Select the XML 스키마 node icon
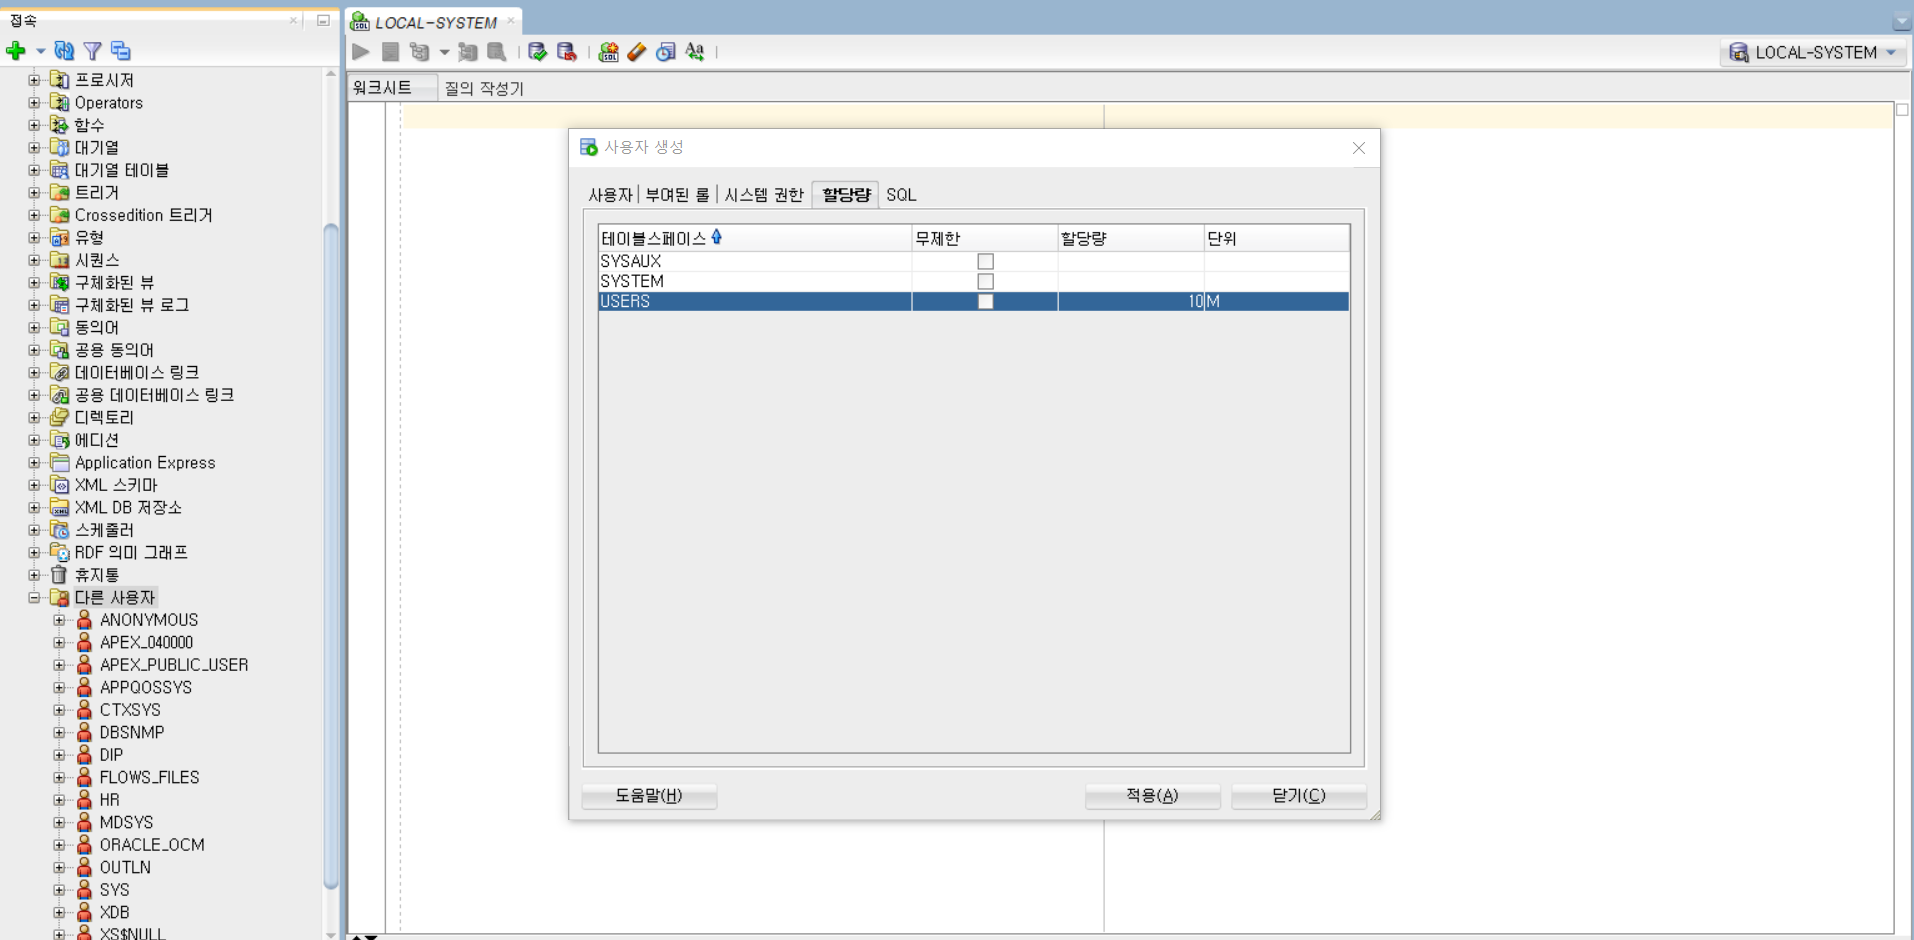The image size is (1914, 940). (x=59, y=485)
